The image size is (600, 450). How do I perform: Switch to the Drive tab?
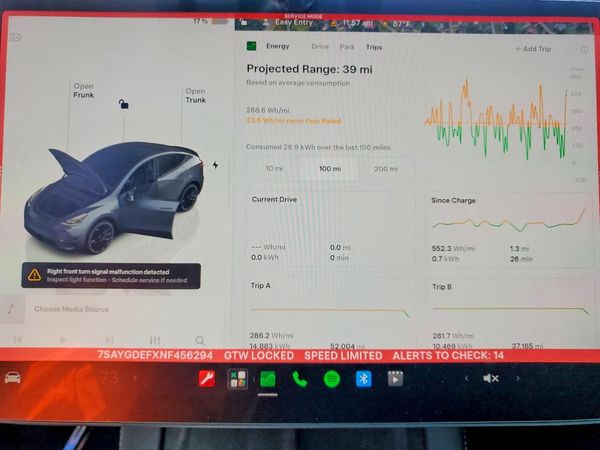click(x=320, y=47)
